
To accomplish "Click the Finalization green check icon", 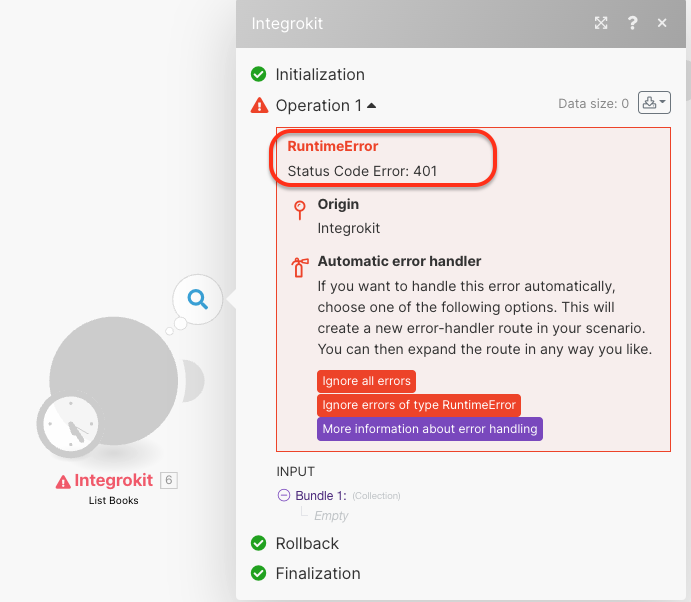I will click(x=259, y=573).
